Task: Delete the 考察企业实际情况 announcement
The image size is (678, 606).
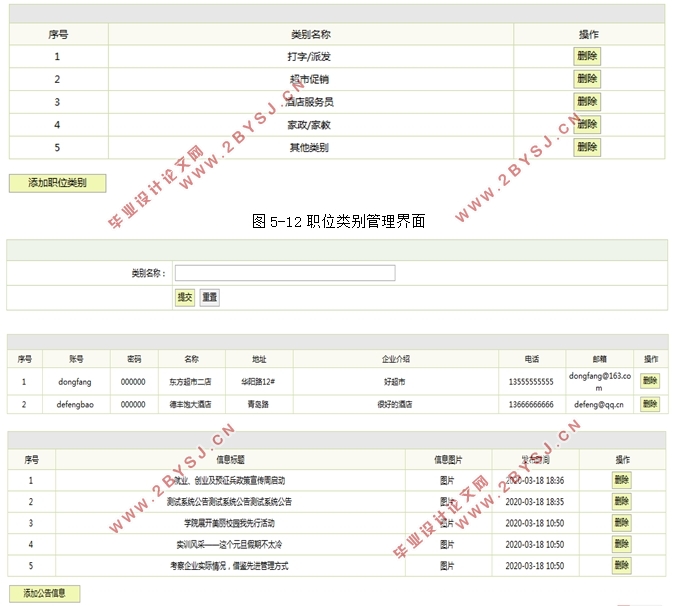Action: pos(622,565)
